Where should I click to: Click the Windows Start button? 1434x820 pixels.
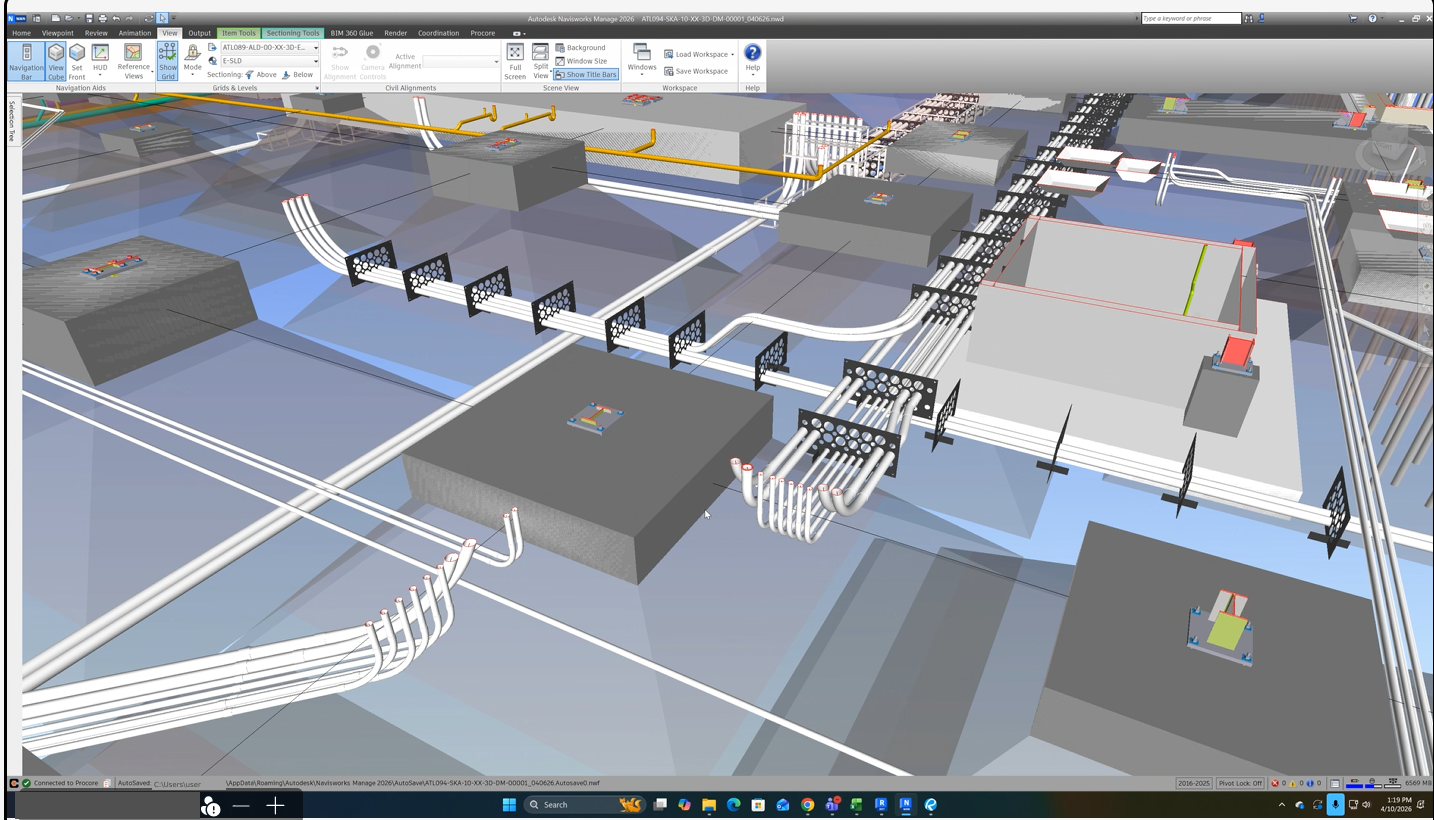click(509, 804)
